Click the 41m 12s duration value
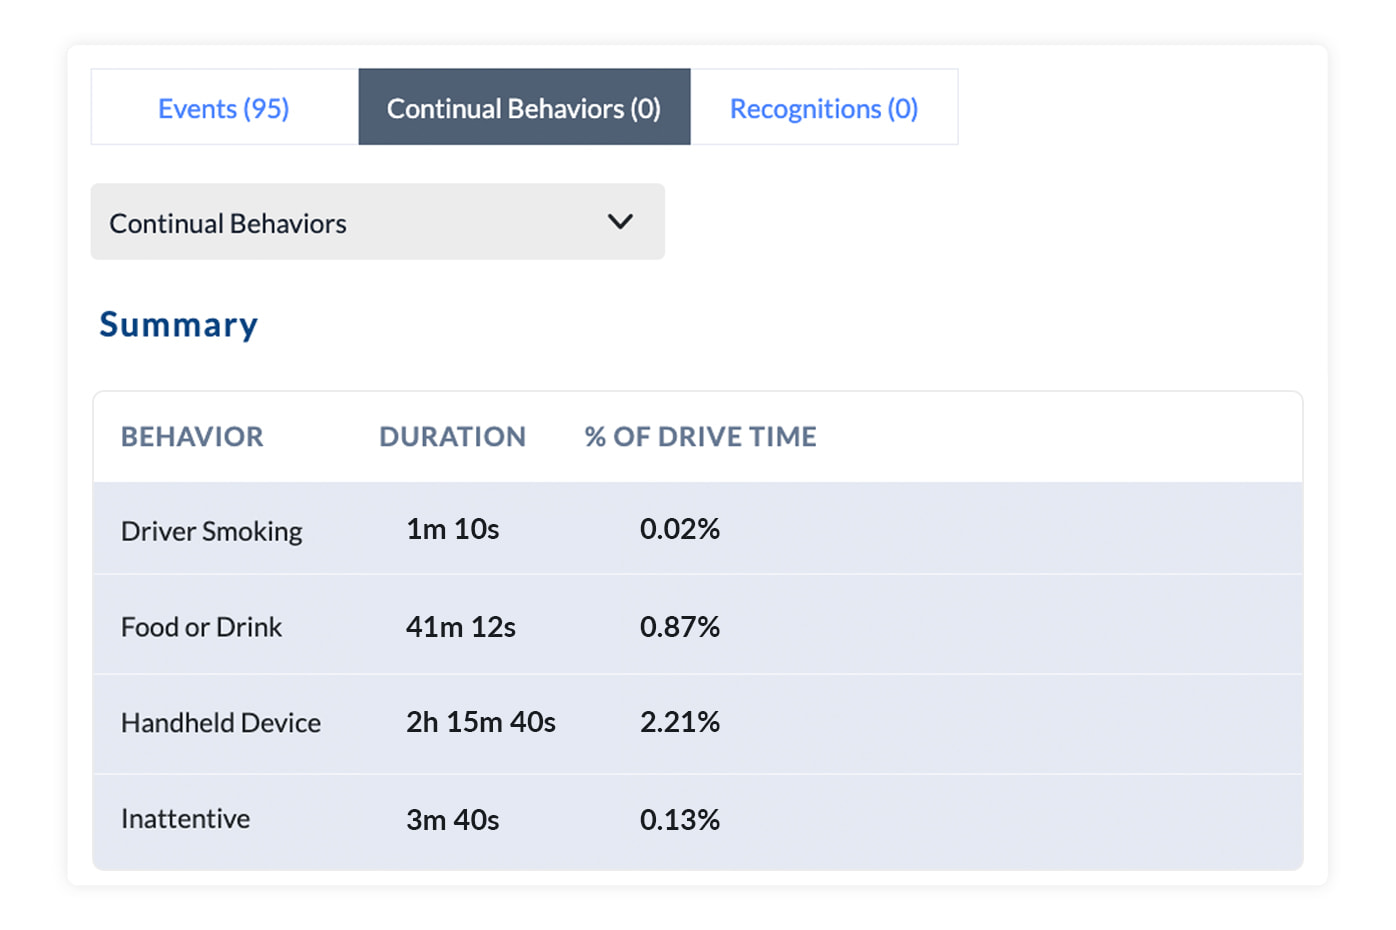1396x930 pixels. point(461,627)
